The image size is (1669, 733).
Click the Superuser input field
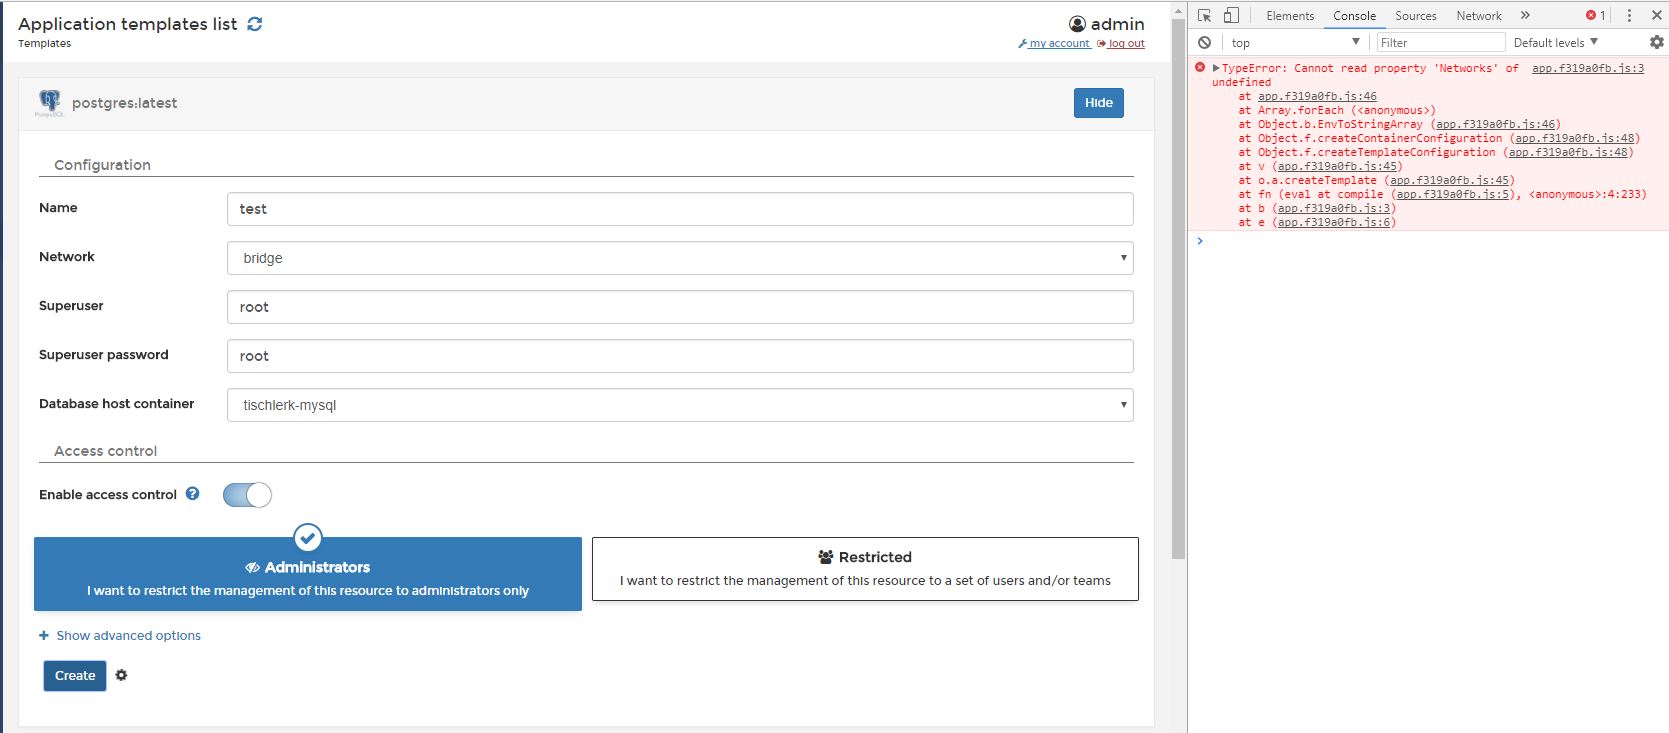tap(680, 307)
